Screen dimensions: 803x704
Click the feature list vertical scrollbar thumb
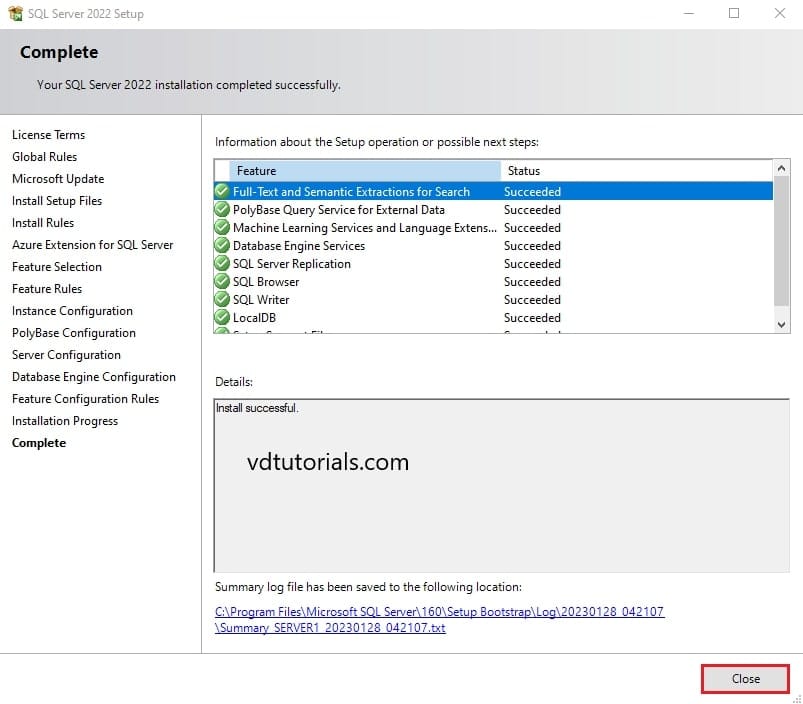pos(781,241)
